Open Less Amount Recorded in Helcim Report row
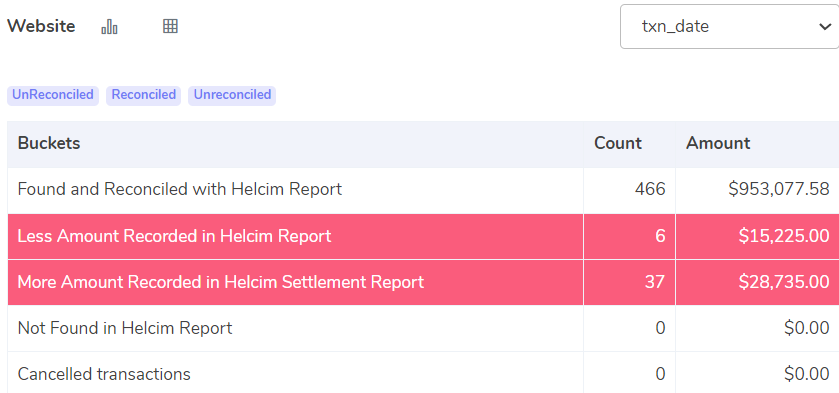The width and height of the screenshot is (839, 393). (423, 236)
